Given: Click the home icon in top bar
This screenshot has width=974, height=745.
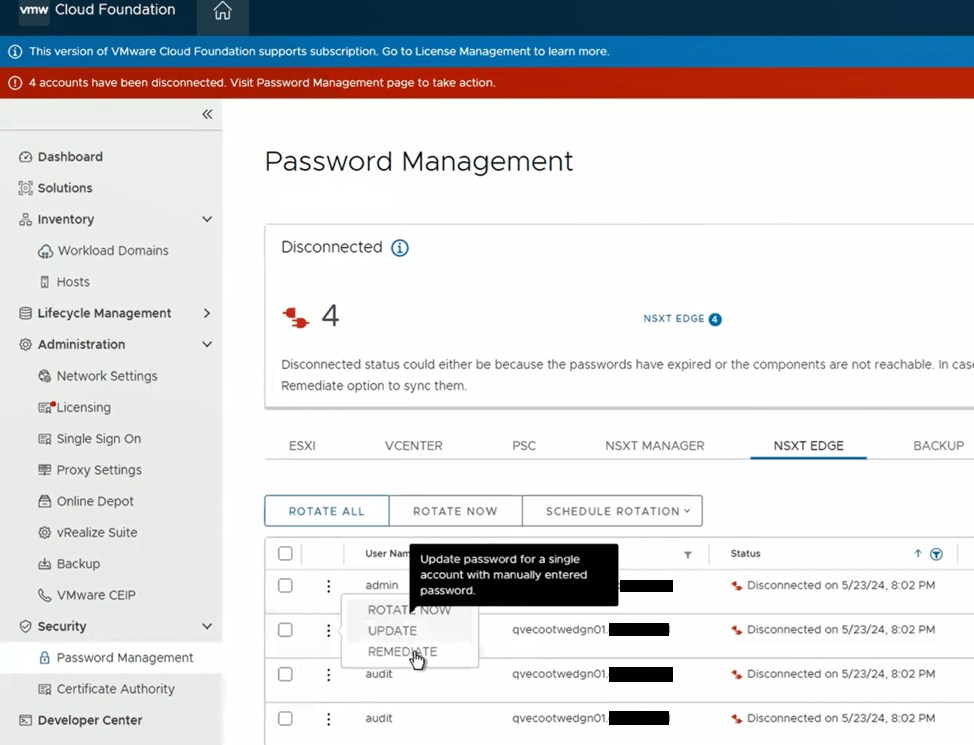Looking at the screenshot, I should click(x=222, y=12).
